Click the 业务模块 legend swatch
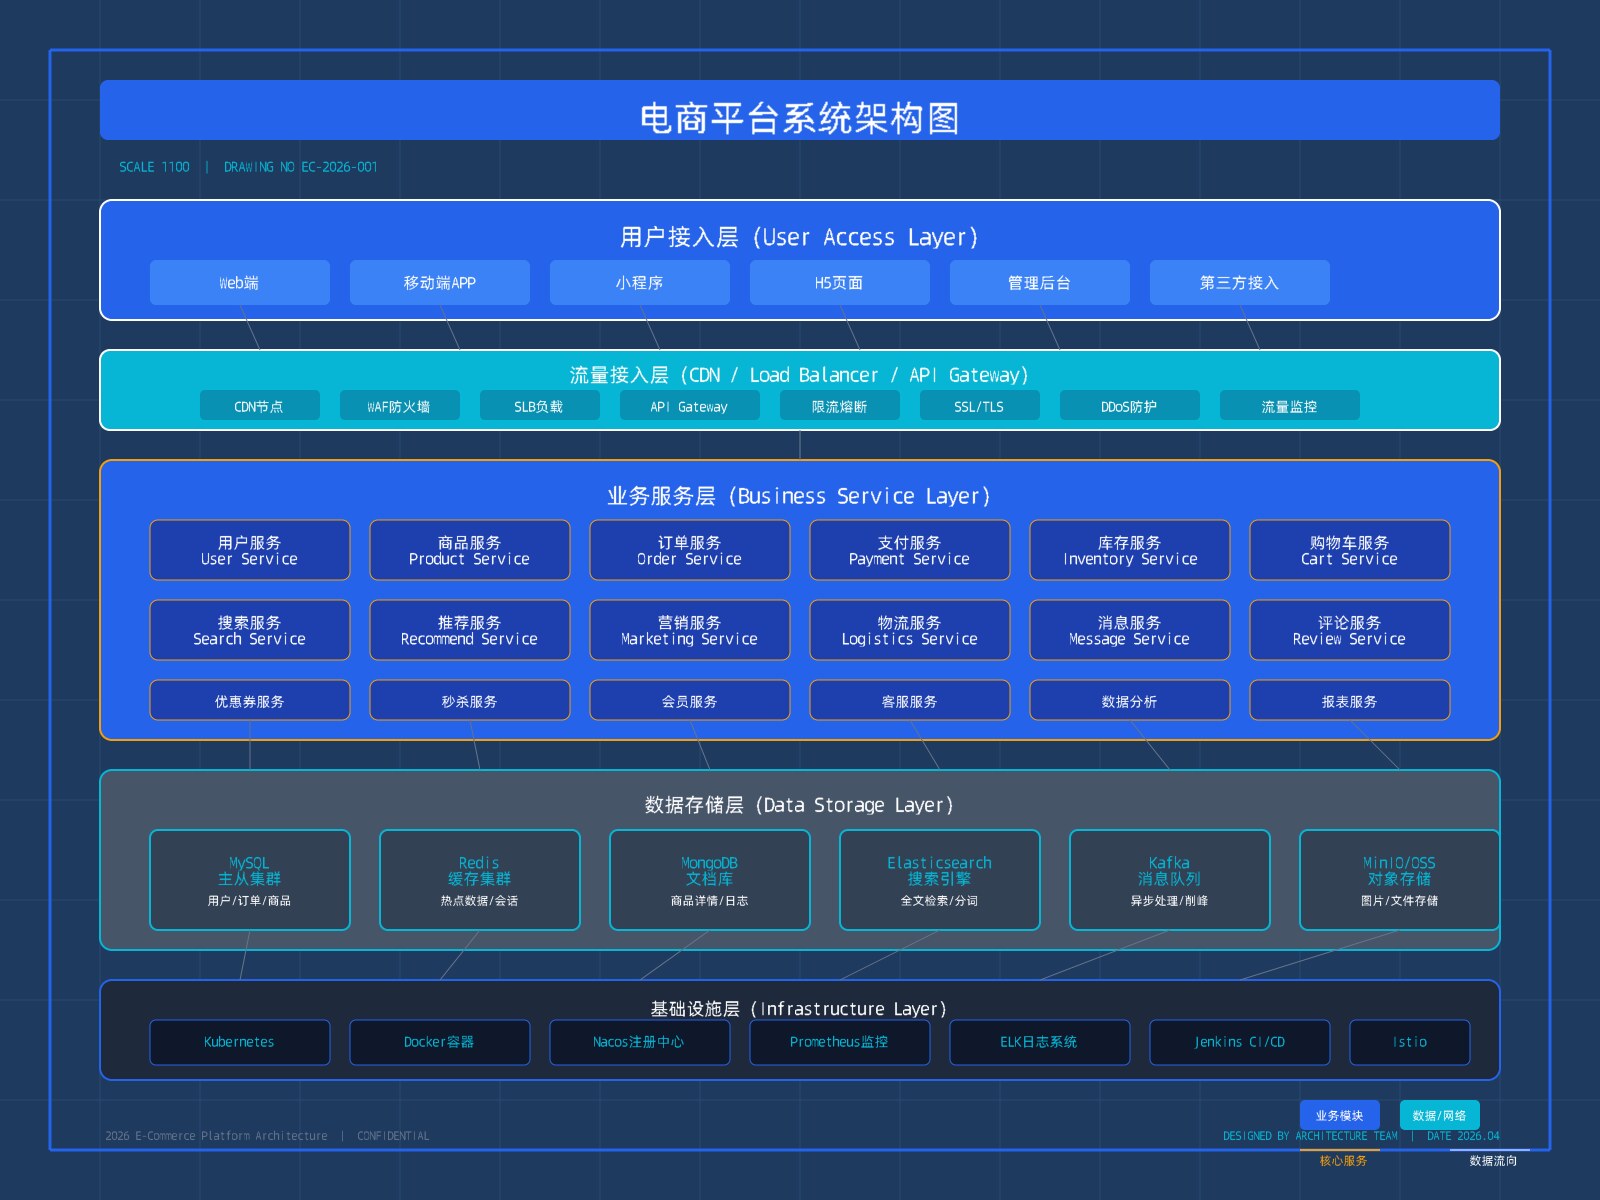This screenshot has height=1200, width=1600. (1340, 1115)
